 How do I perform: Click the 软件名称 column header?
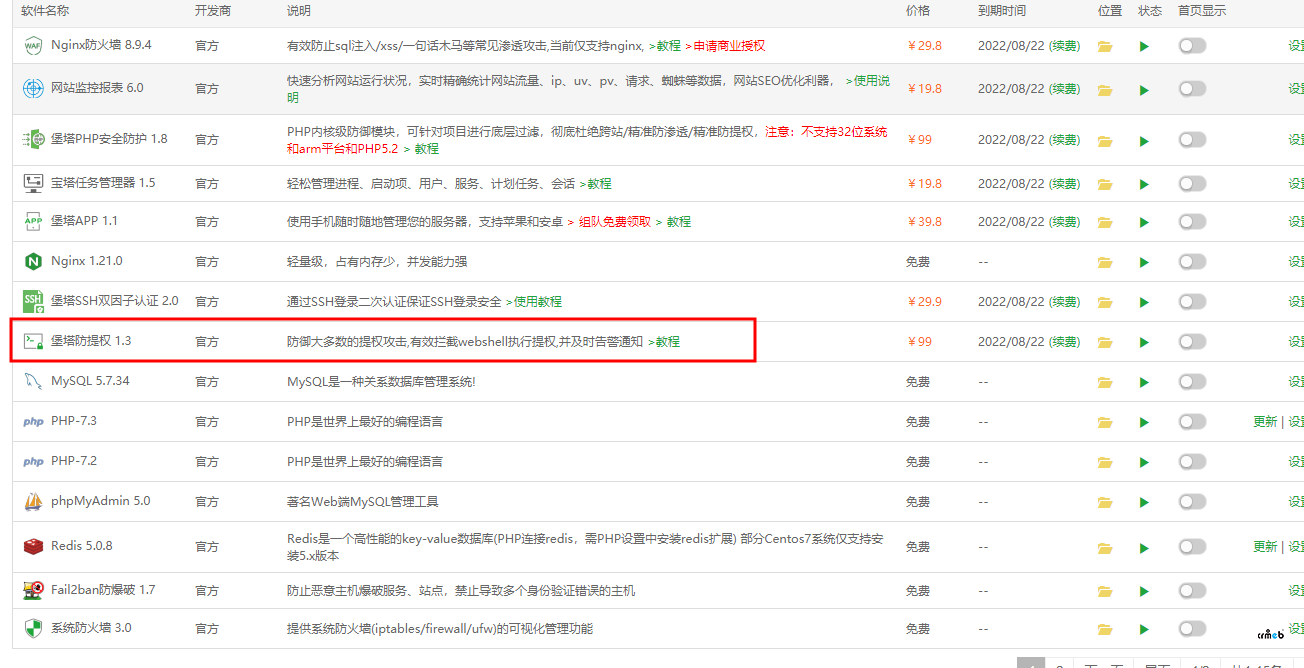point(46,11)
